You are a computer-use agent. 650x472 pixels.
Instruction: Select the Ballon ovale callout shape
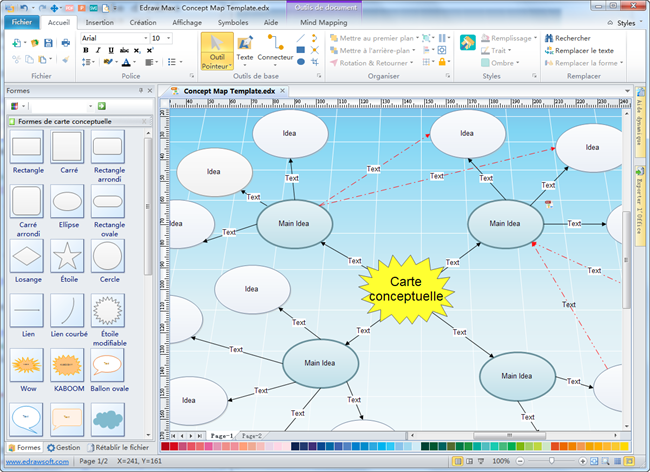point(108,367)
